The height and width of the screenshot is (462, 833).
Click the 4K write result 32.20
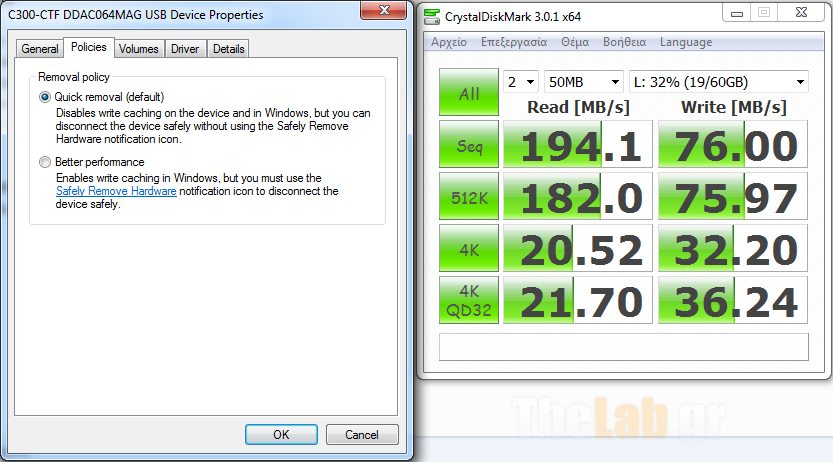click(733, 249)
